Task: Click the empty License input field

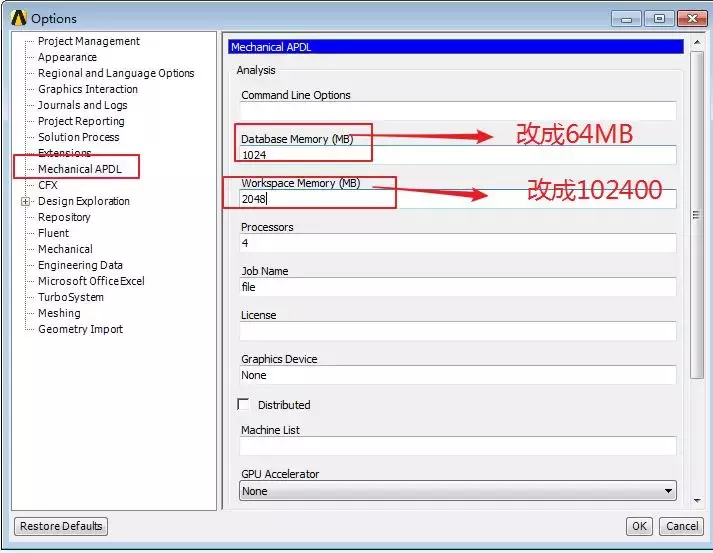Action: pos(458,332)
